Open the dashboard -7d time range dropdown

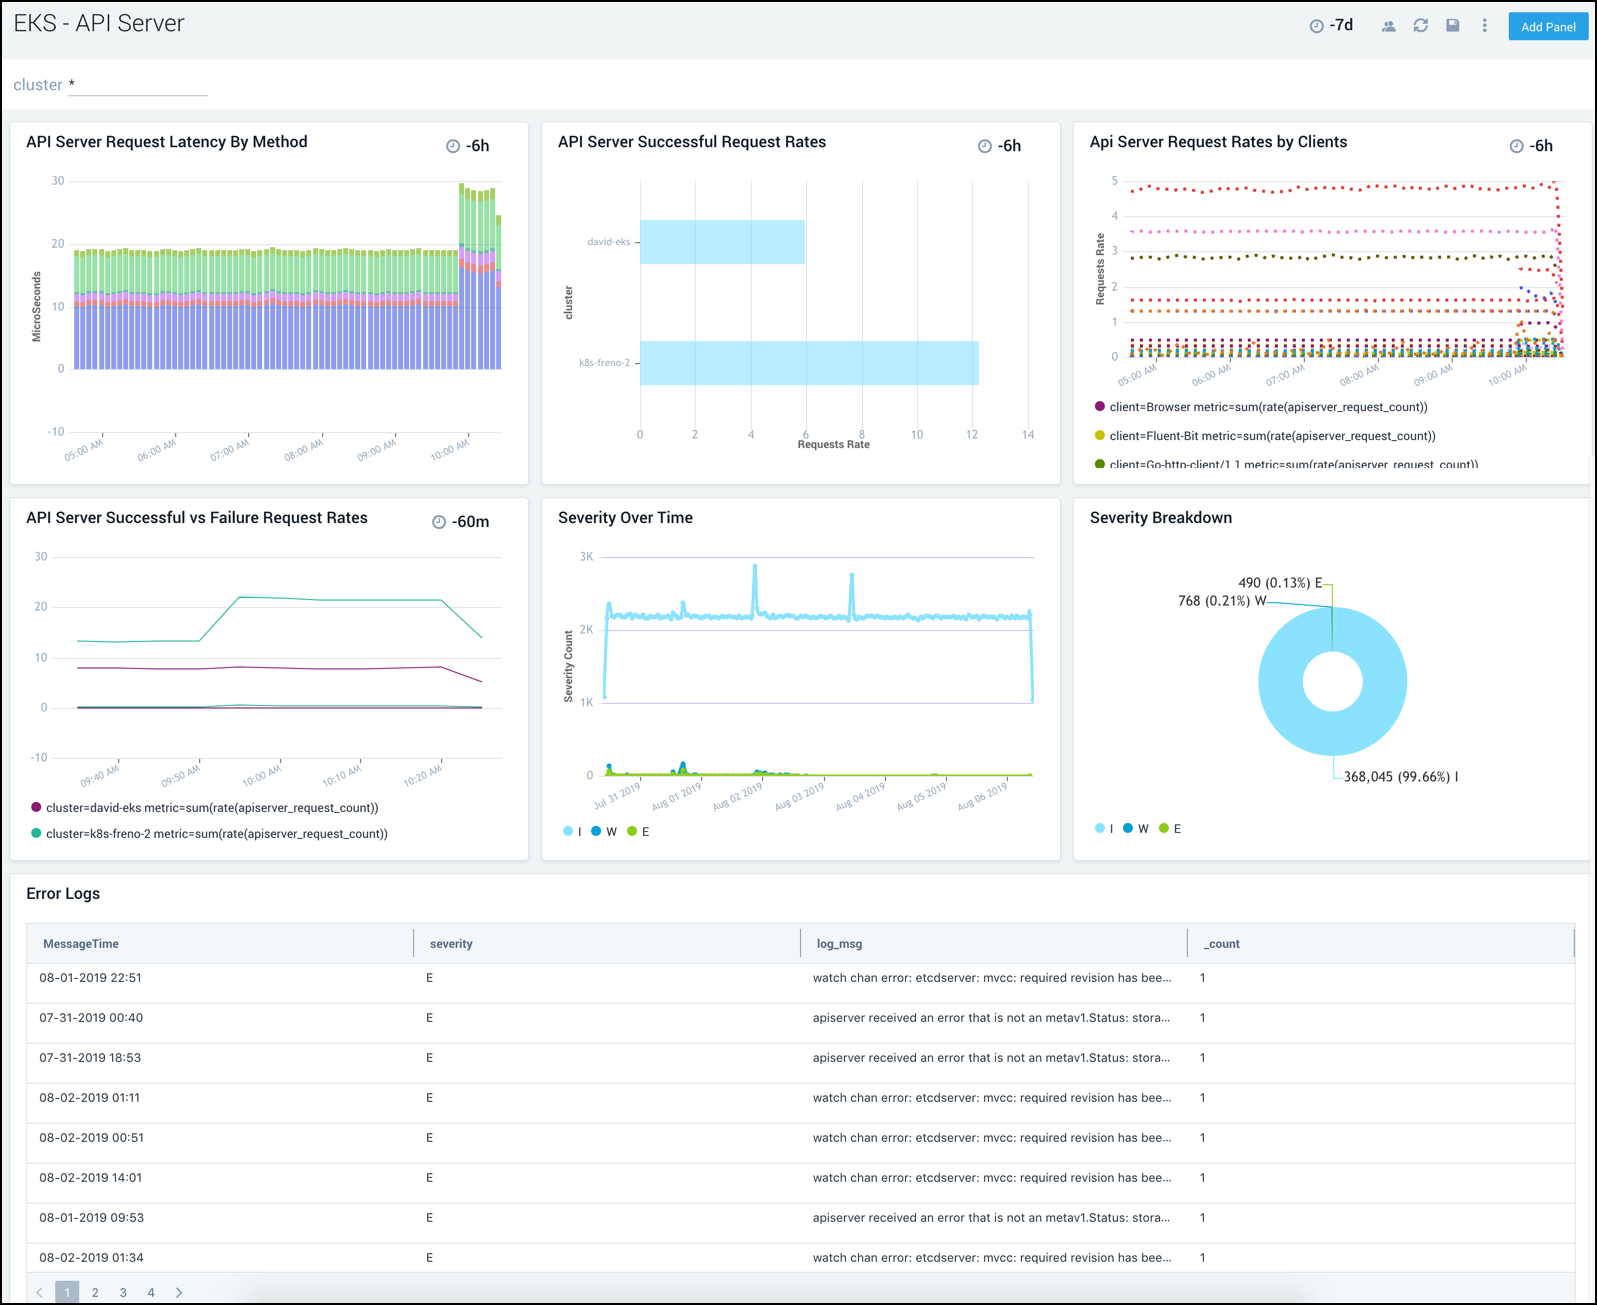(x=1341, y=26)
